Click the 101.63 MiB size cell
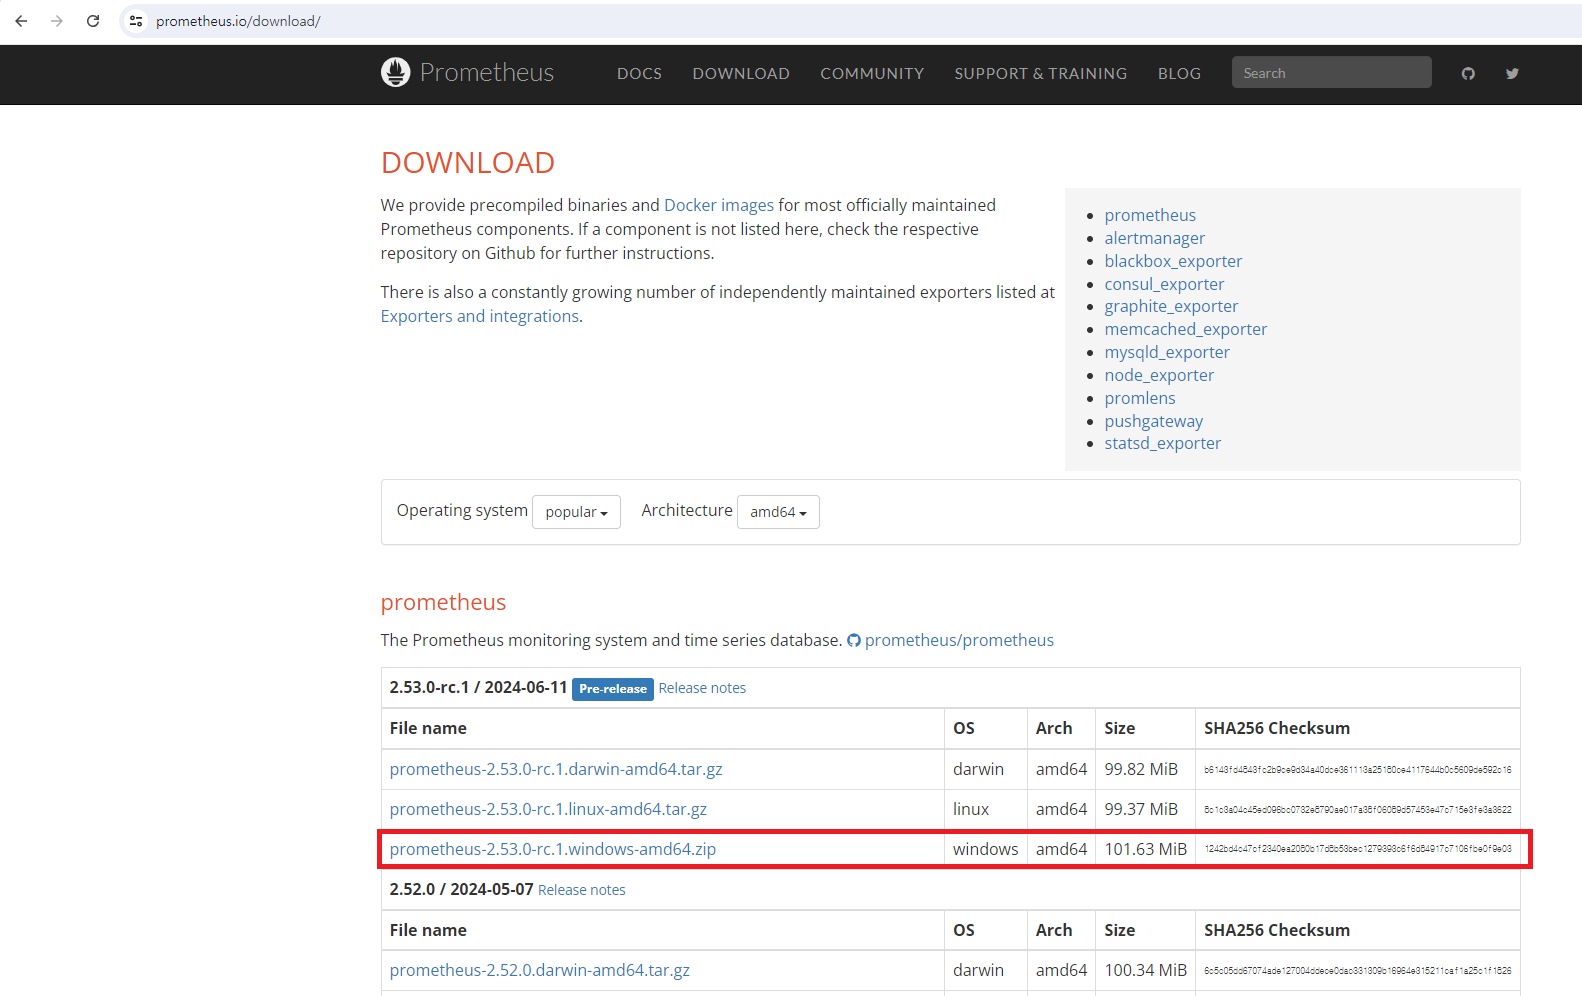Image resolution: width=1582 pixels, height=996 pixels. tap(1146, 849)
